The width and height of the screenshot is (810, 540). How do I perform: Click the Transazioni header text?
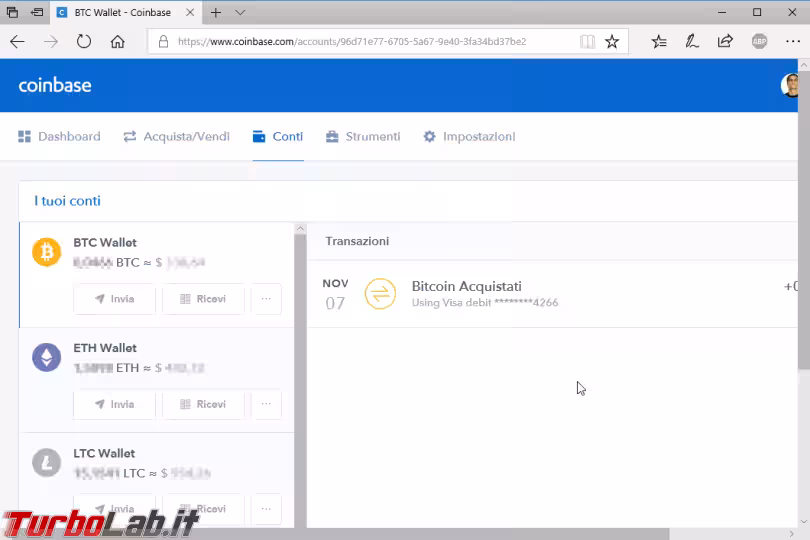pyautogui.click(x=357, y=241)
